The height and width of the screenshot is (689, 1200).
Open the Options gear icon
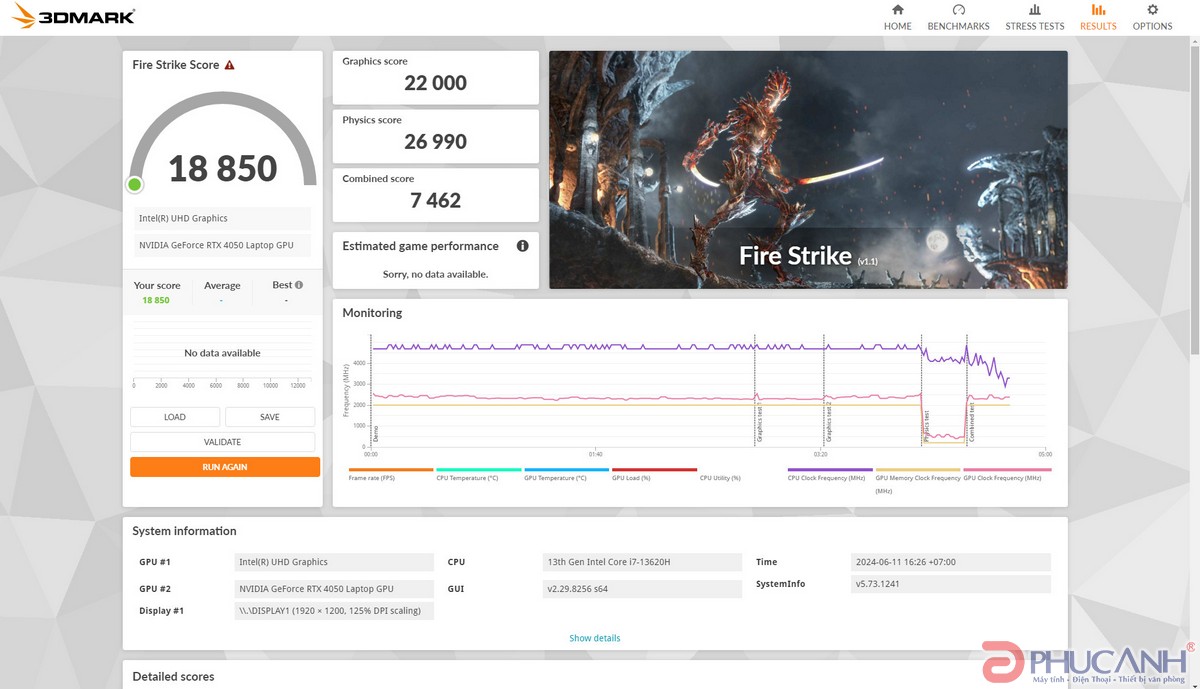click(1152, 10)
